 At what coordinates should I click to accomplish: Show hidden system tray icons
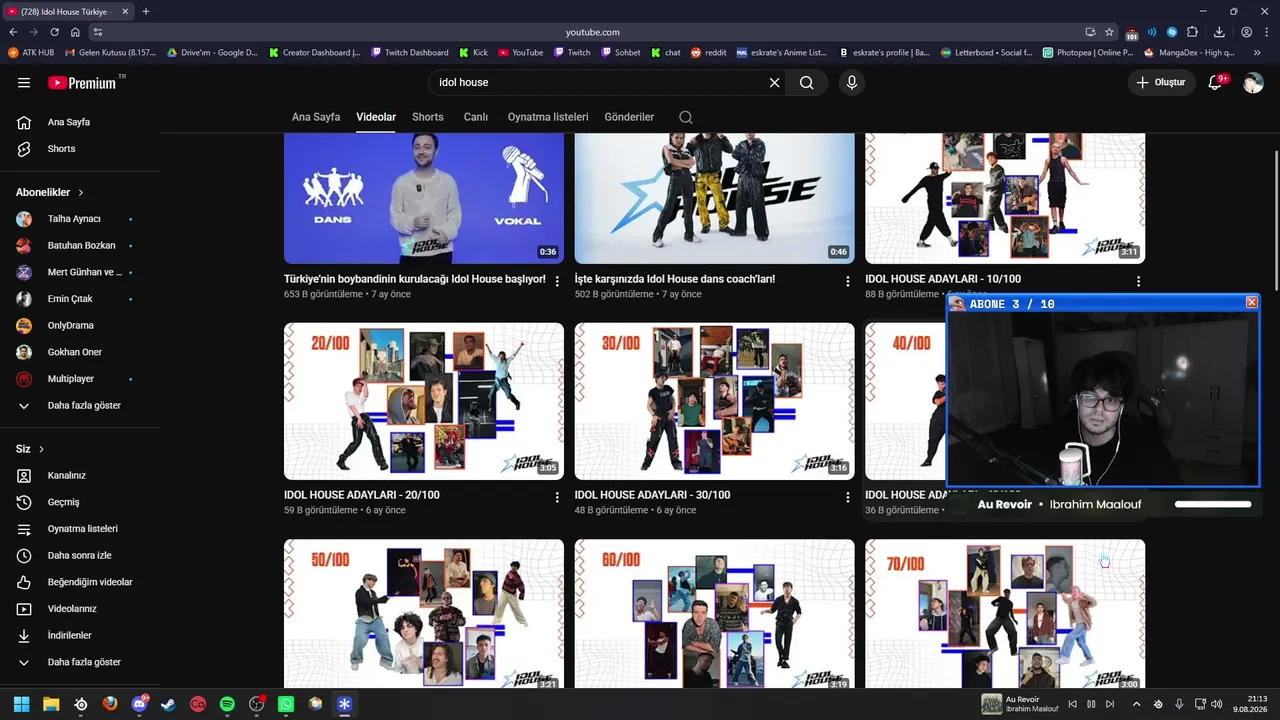[x=1136, y=704]
